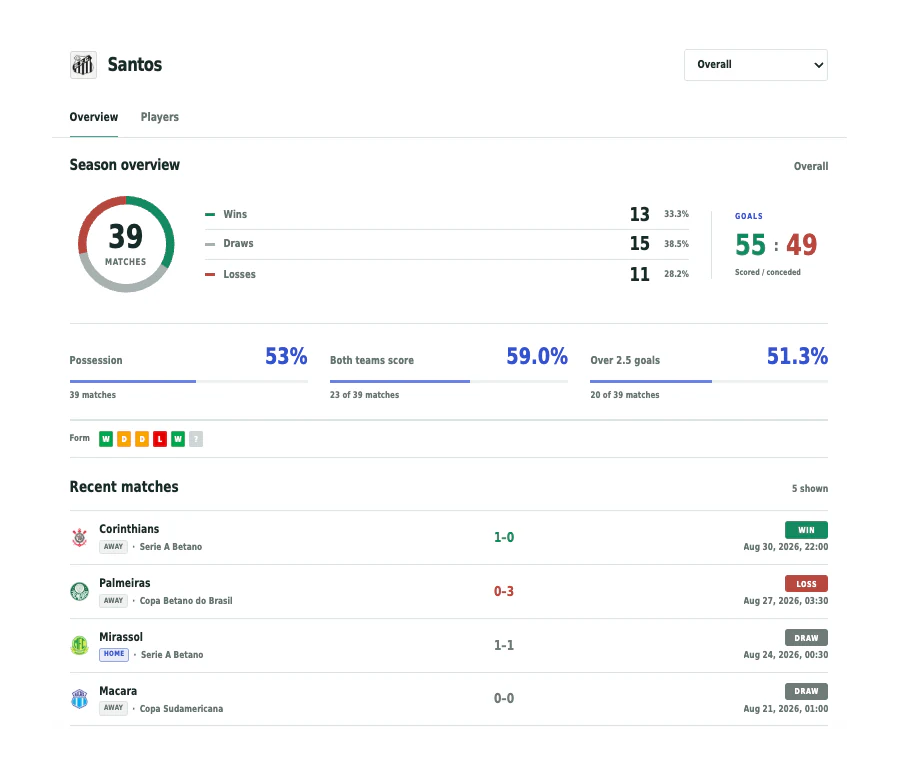Click the 0-0 score against Macara
The image size is (900, 760).
(x=504, y=699)
